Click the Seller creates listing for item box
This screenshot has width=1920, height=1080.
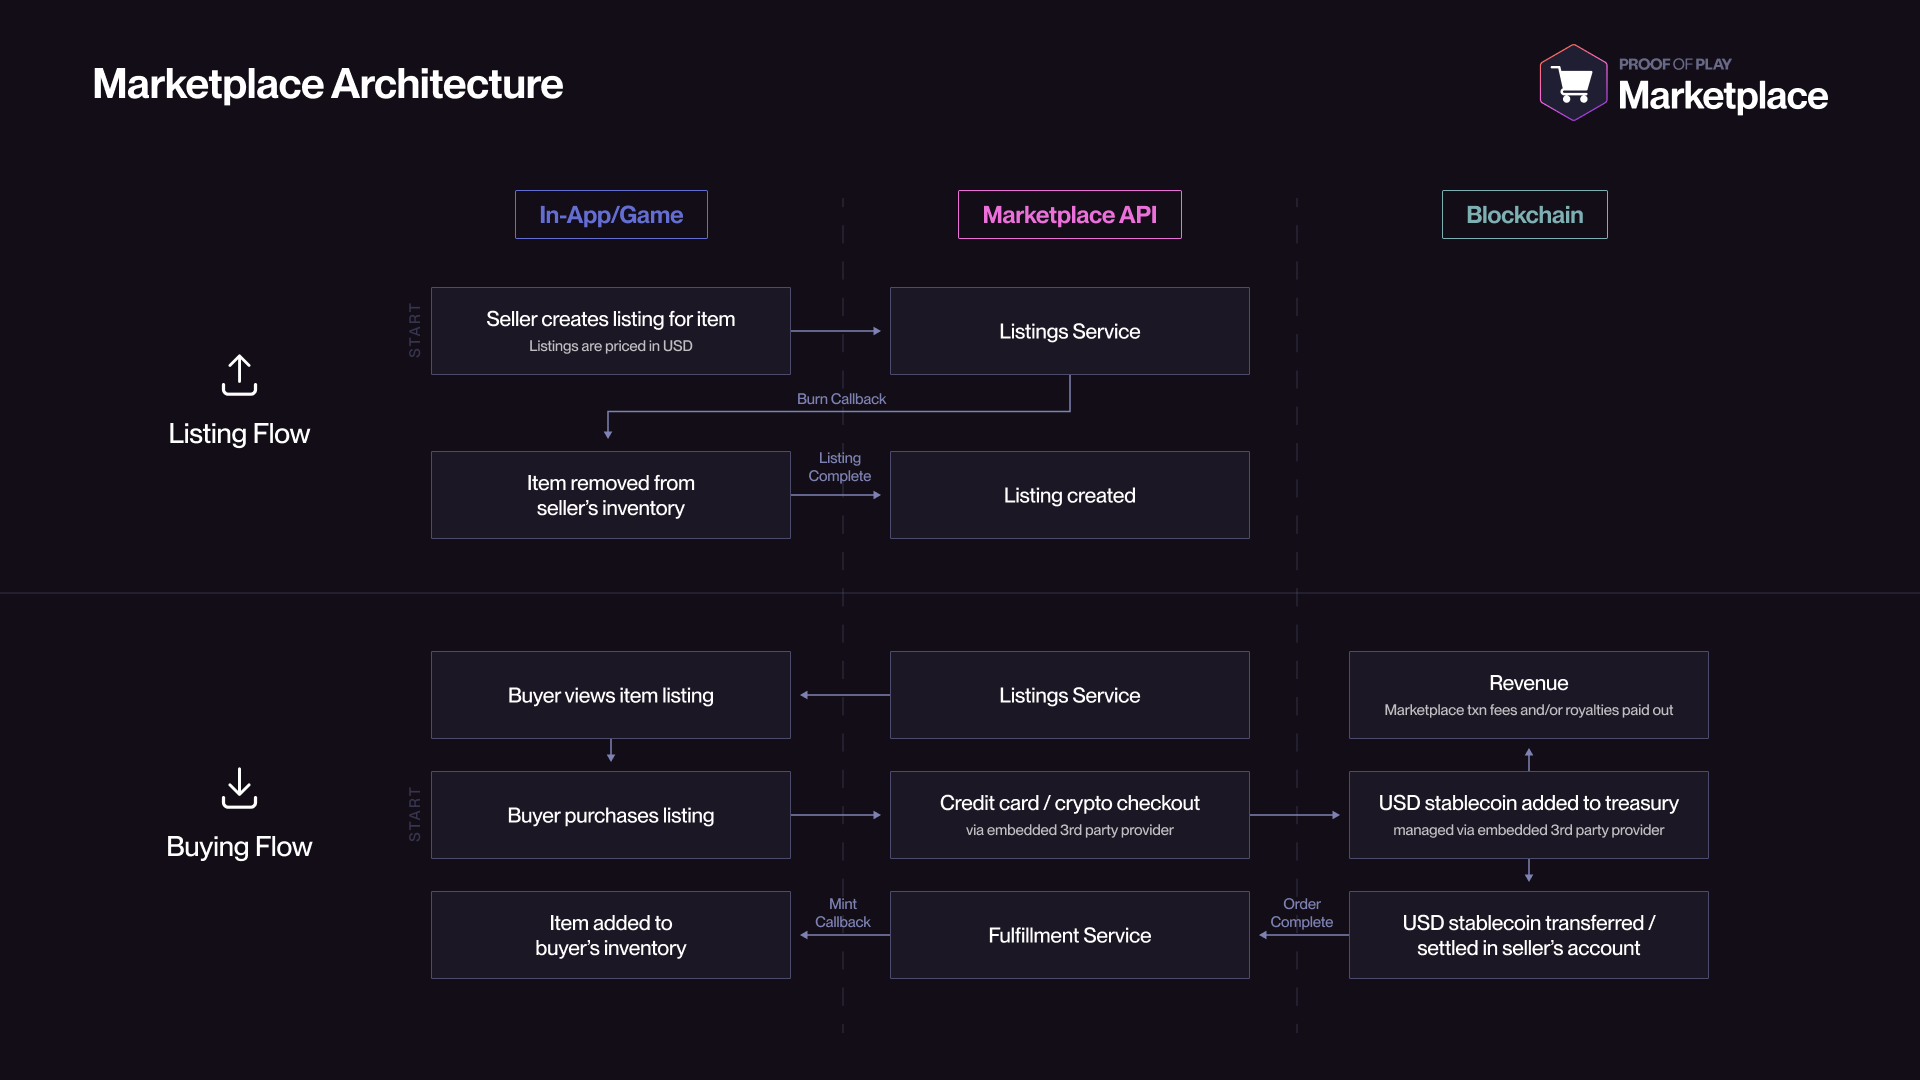click(610, 331)
